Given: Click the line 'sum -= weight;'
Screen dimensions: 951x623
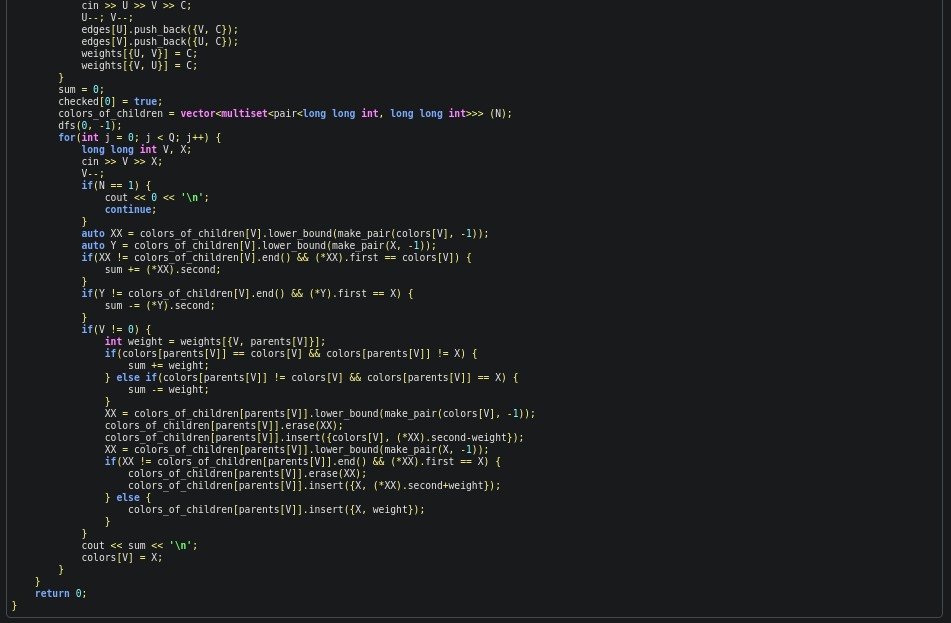Looking at the screenshot, I should click(169, 390).
